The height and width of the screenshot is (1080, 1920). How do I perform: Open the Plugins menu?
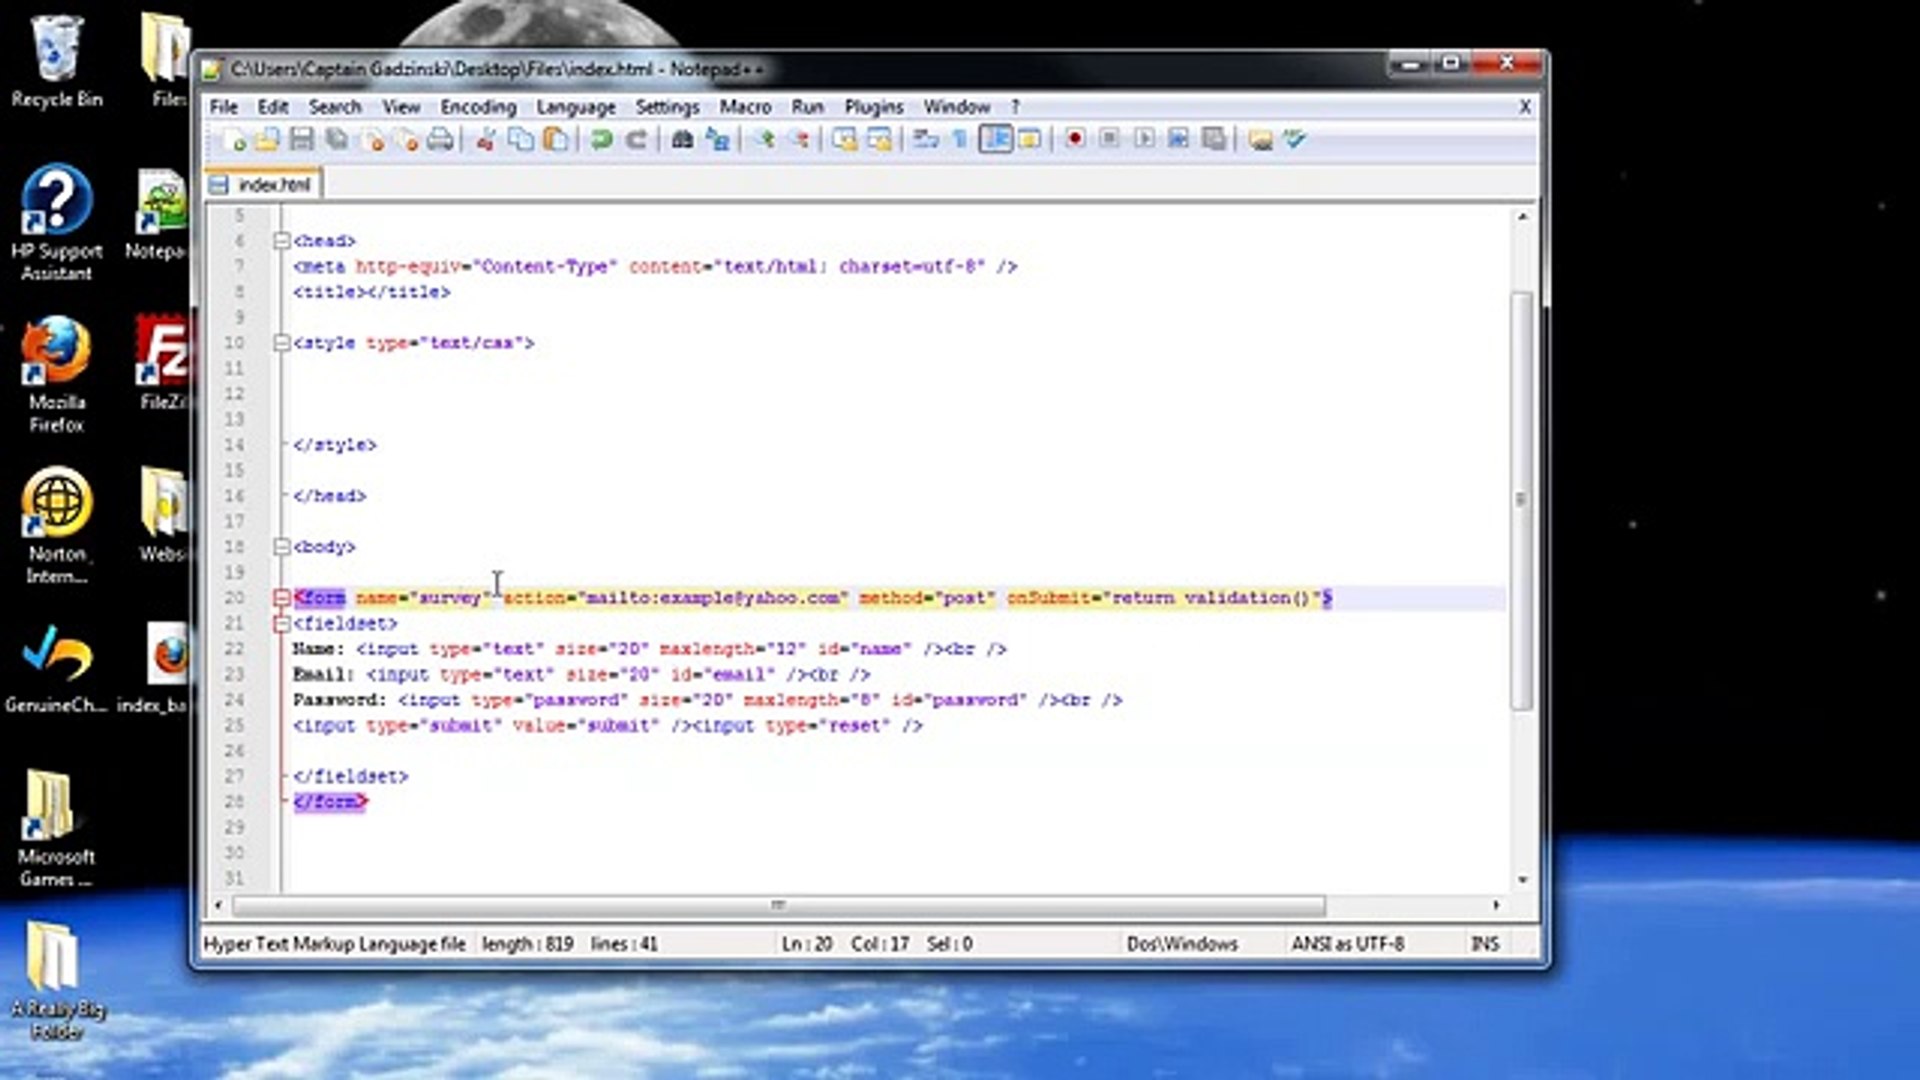pyautogui.click(x=874, y=107)
